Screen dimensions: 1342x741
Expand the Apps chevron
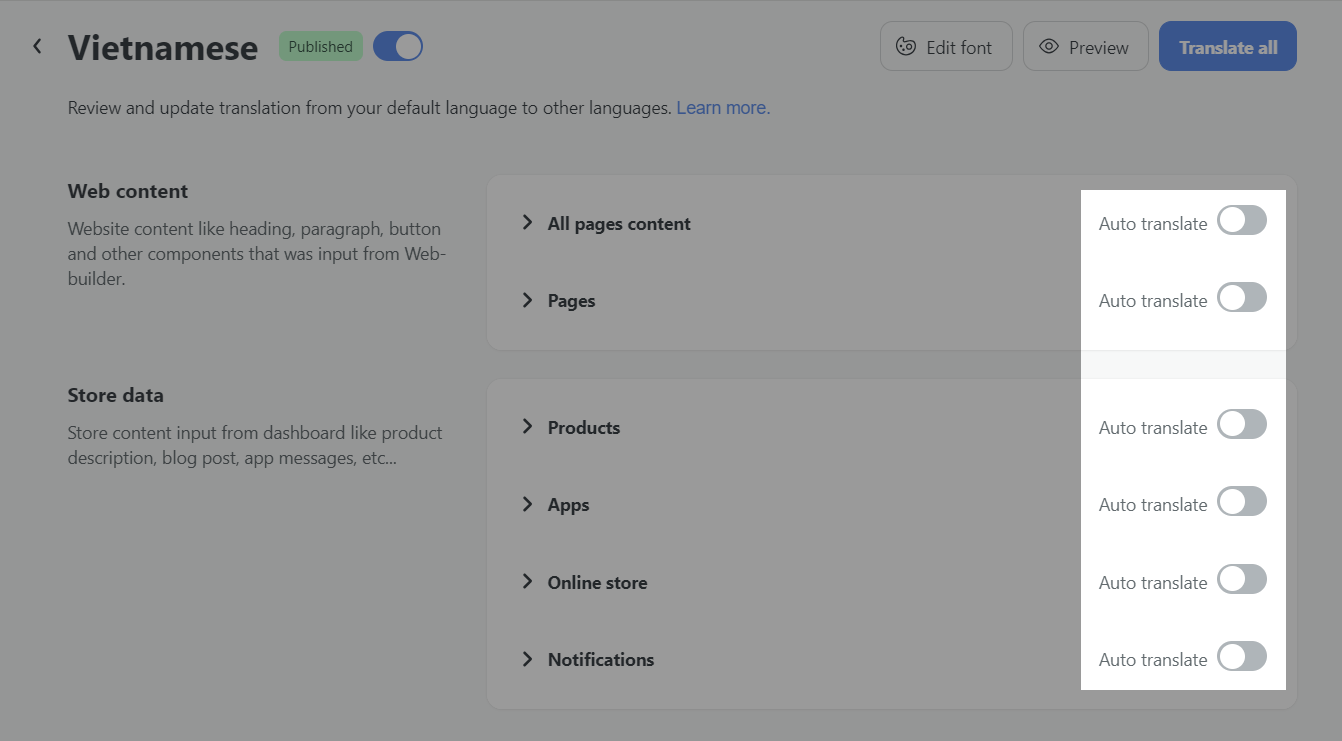point(527,503)
